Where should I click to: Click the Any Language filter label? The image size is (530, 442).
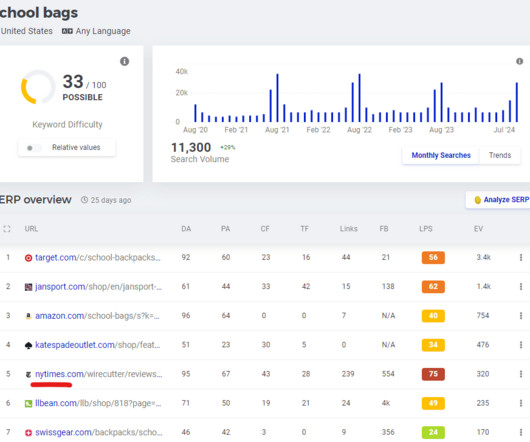103,31
